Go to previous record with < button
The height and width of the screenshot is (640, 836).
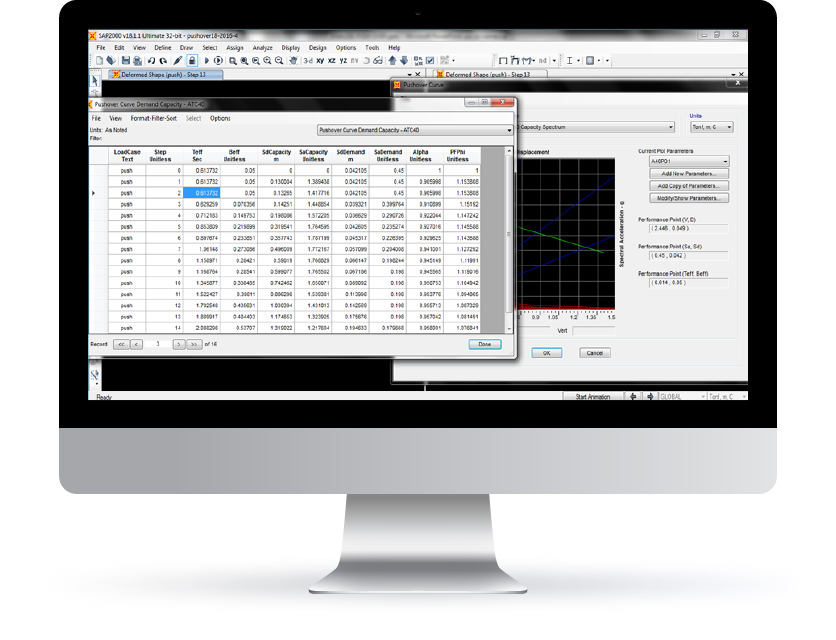click(136, 344)
